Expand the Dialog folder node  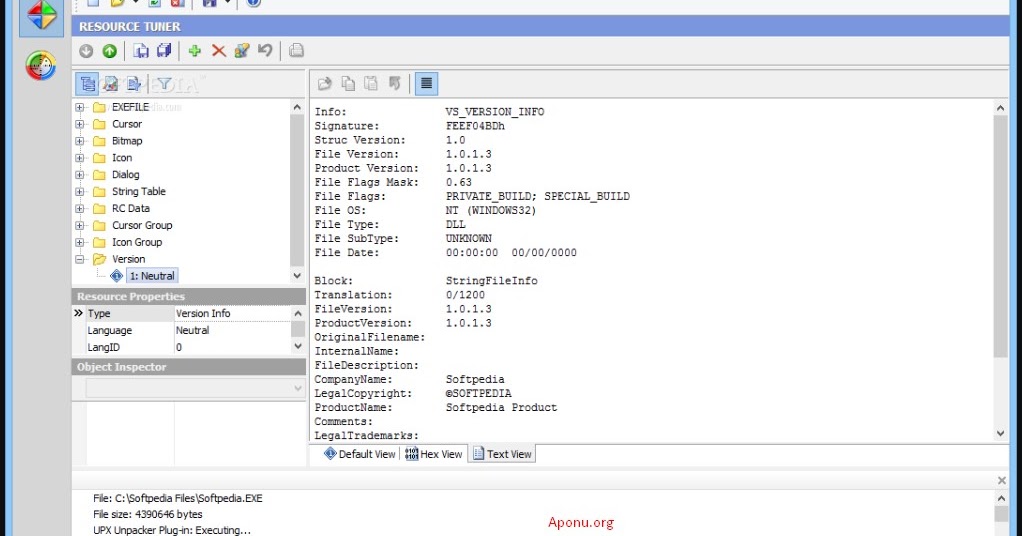click(80, 175)
